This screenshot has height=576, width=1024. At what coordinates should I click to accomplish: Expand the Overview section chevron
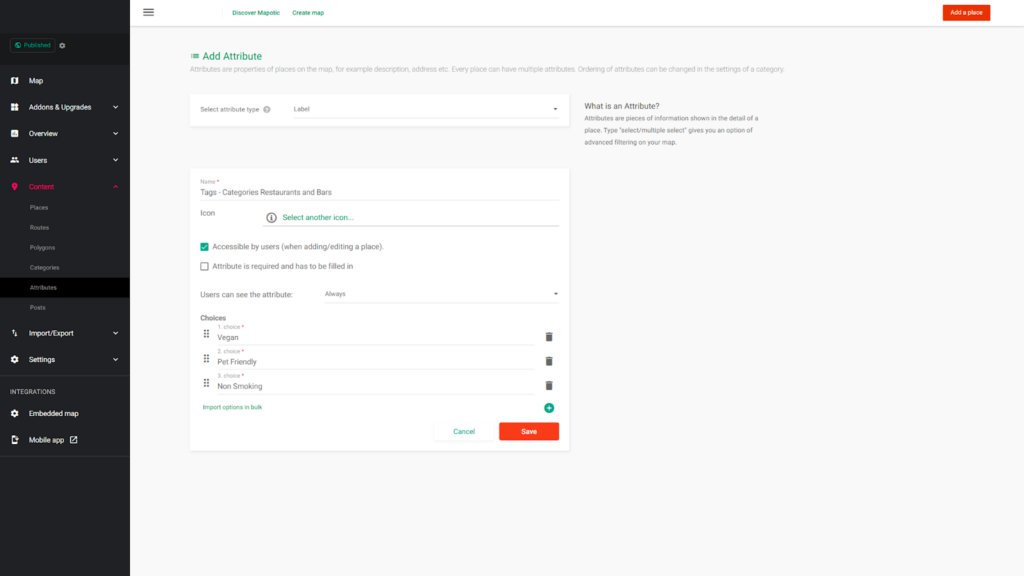(116, 133)
